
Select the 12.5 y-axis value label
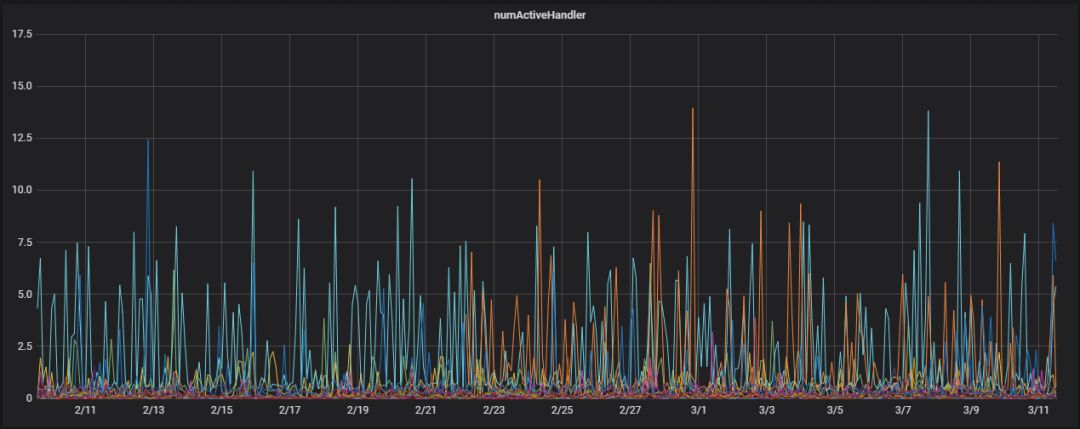[23, 138]
